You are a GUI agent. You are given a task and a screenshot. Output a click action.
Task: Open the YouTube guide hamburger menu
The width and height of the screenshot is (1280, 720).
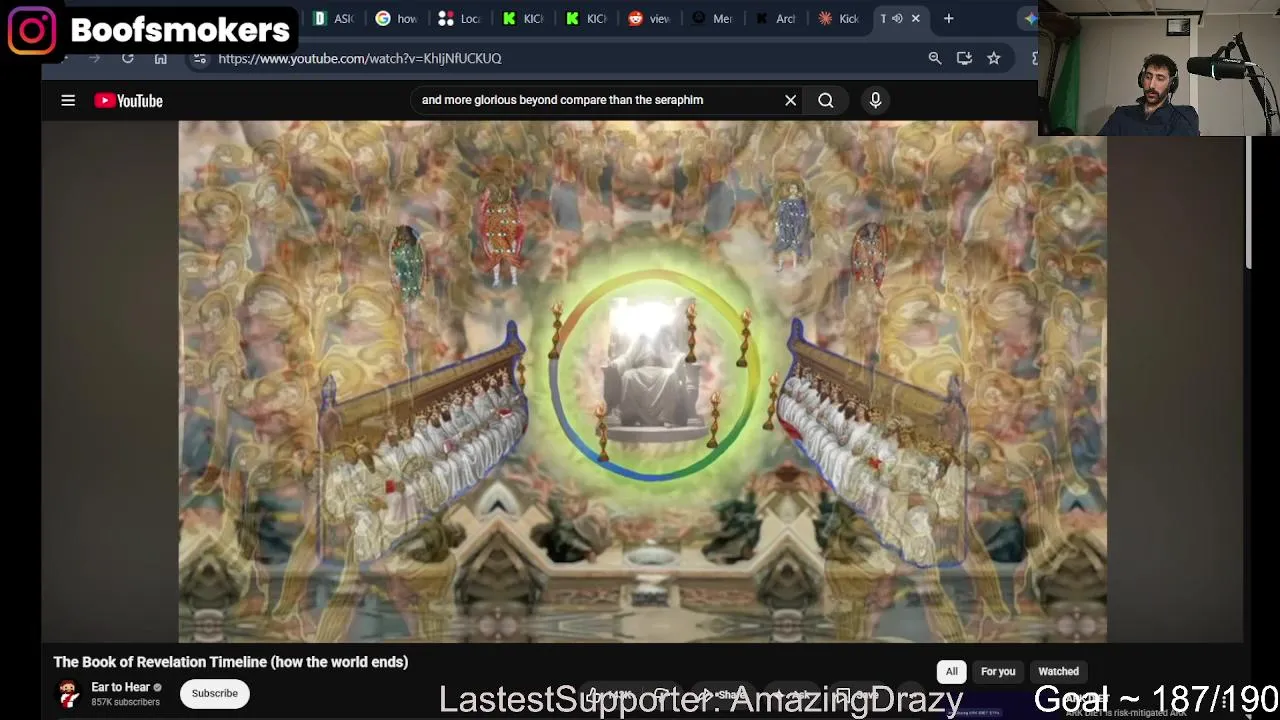[x=68, y=100]
